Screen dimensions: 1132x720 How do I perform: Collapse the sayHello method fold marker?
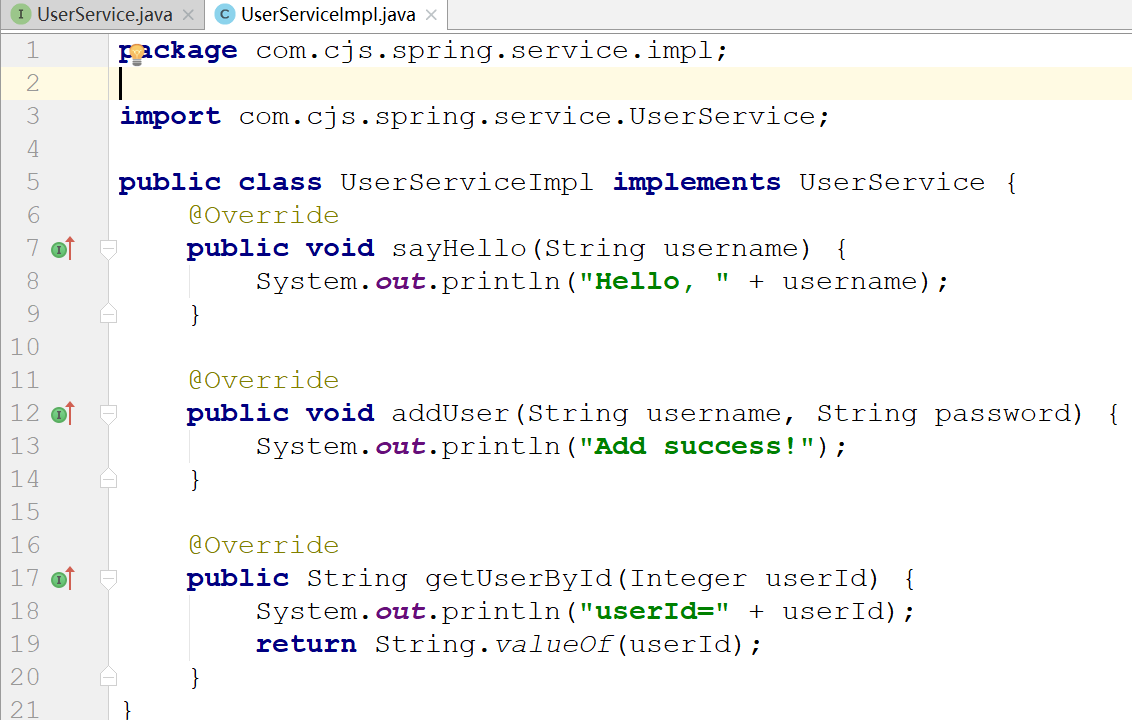(109, 248)
